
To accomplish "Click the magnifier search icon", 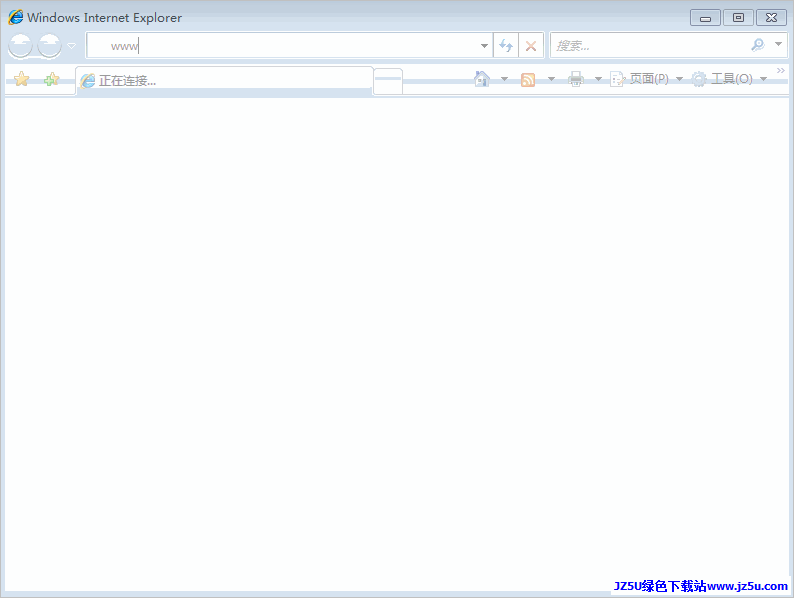I will pos(758,45).
